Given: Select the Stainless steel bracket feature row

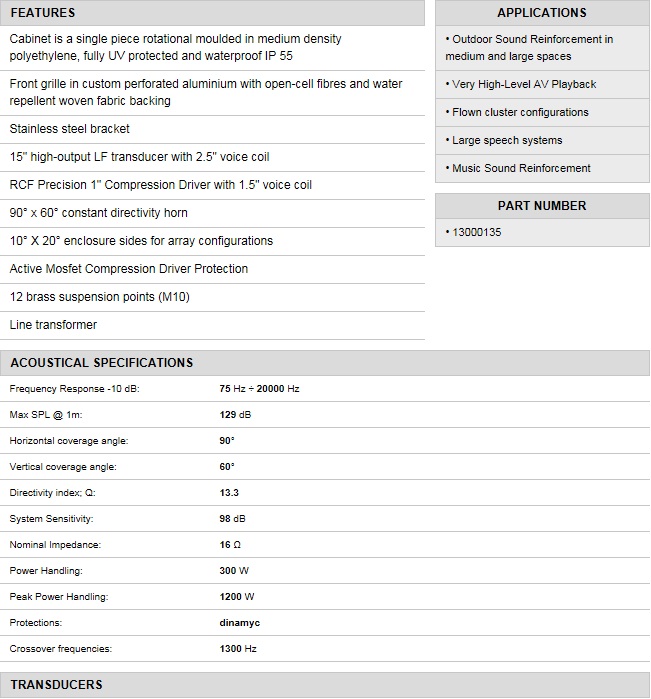Looking at the screenshot, I should tap(69, 129).
